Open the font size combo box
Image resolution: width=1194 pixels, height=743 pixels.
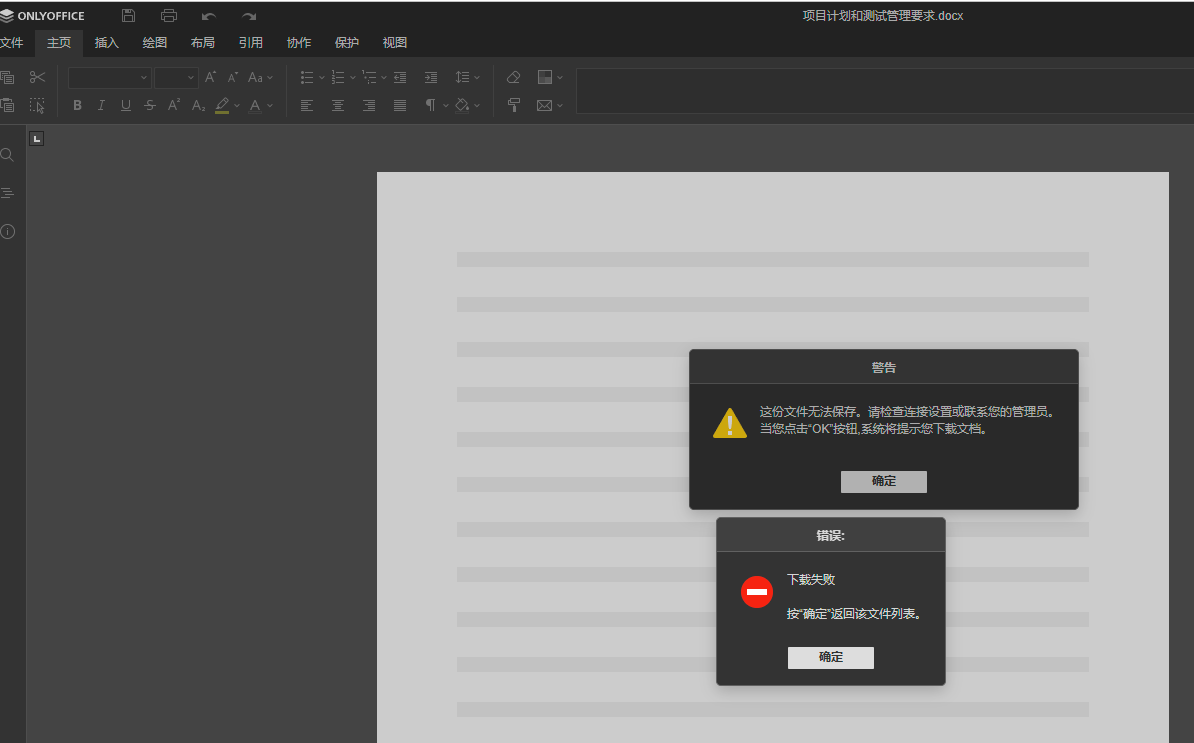pos(176,77)
